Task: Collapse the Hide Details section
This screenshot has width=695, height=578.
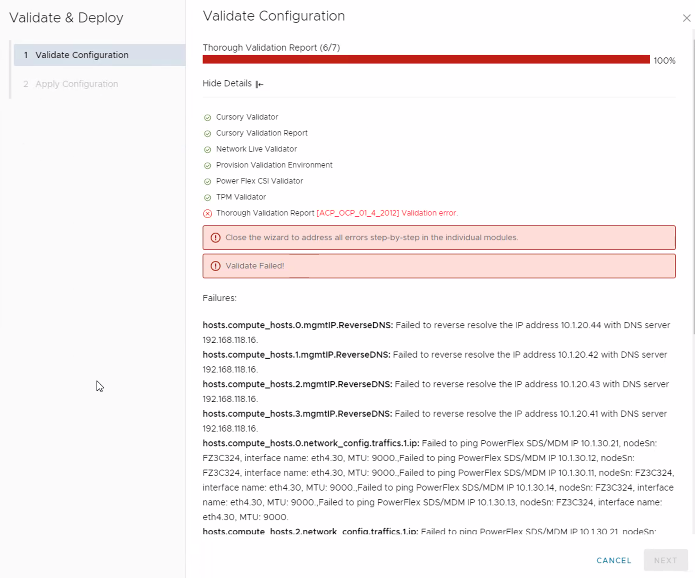Action: (227, 83)
